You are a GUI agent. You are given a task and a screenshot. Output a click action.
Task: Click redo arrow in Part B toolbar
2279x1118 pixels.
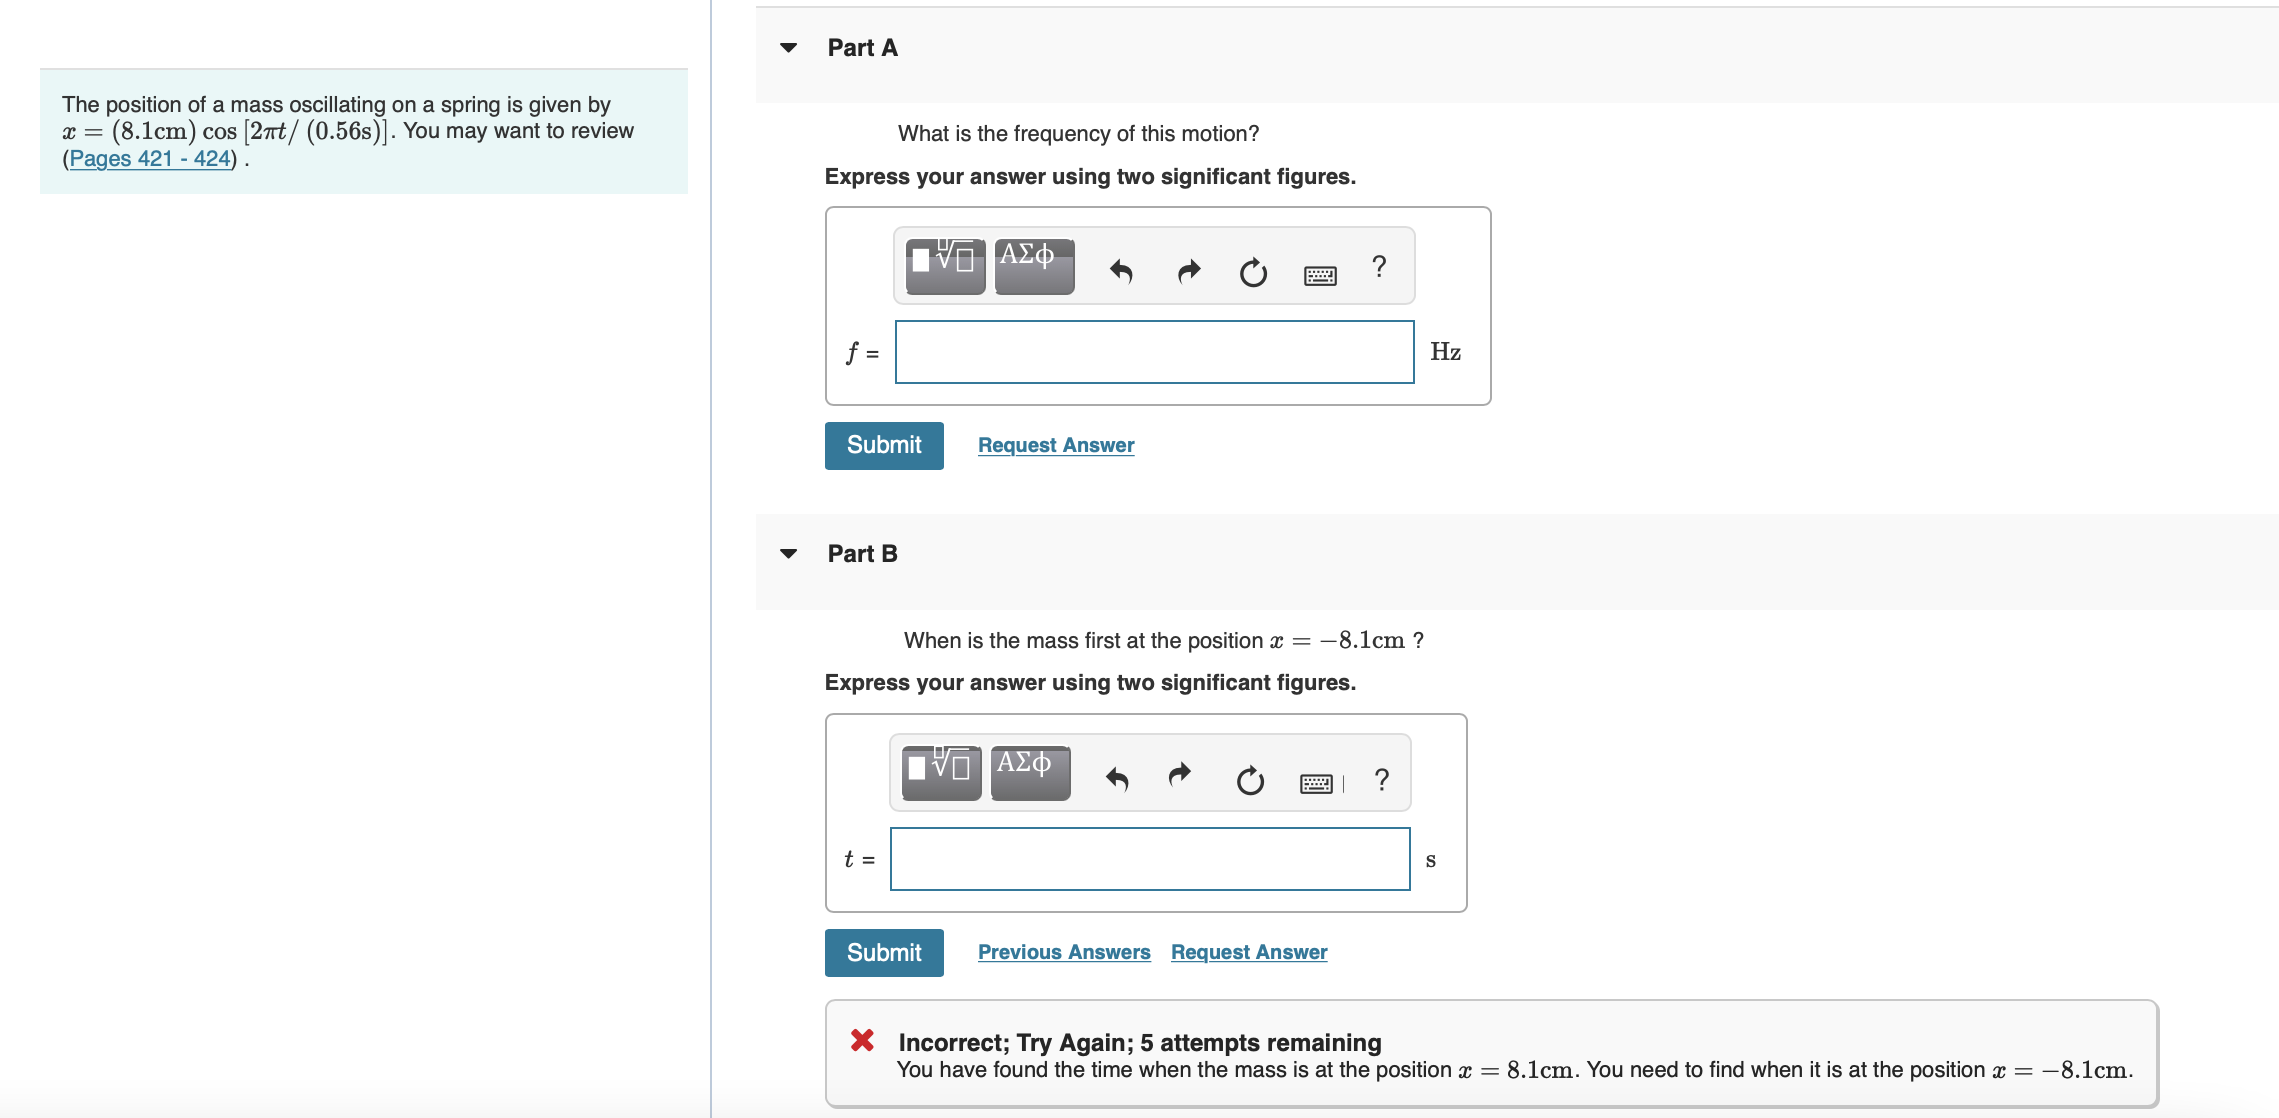tap(1180, 775)
